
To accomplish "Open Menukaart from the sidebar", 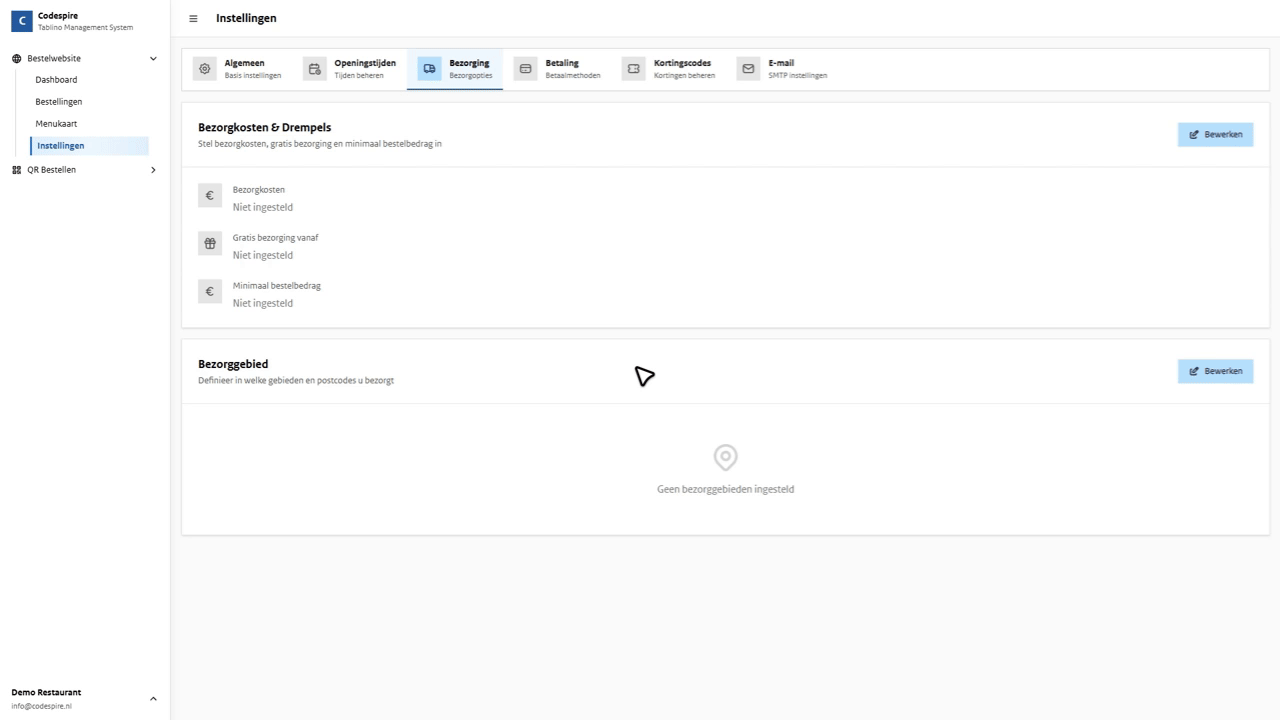I will pyautogui.click(x=57, y=123).
